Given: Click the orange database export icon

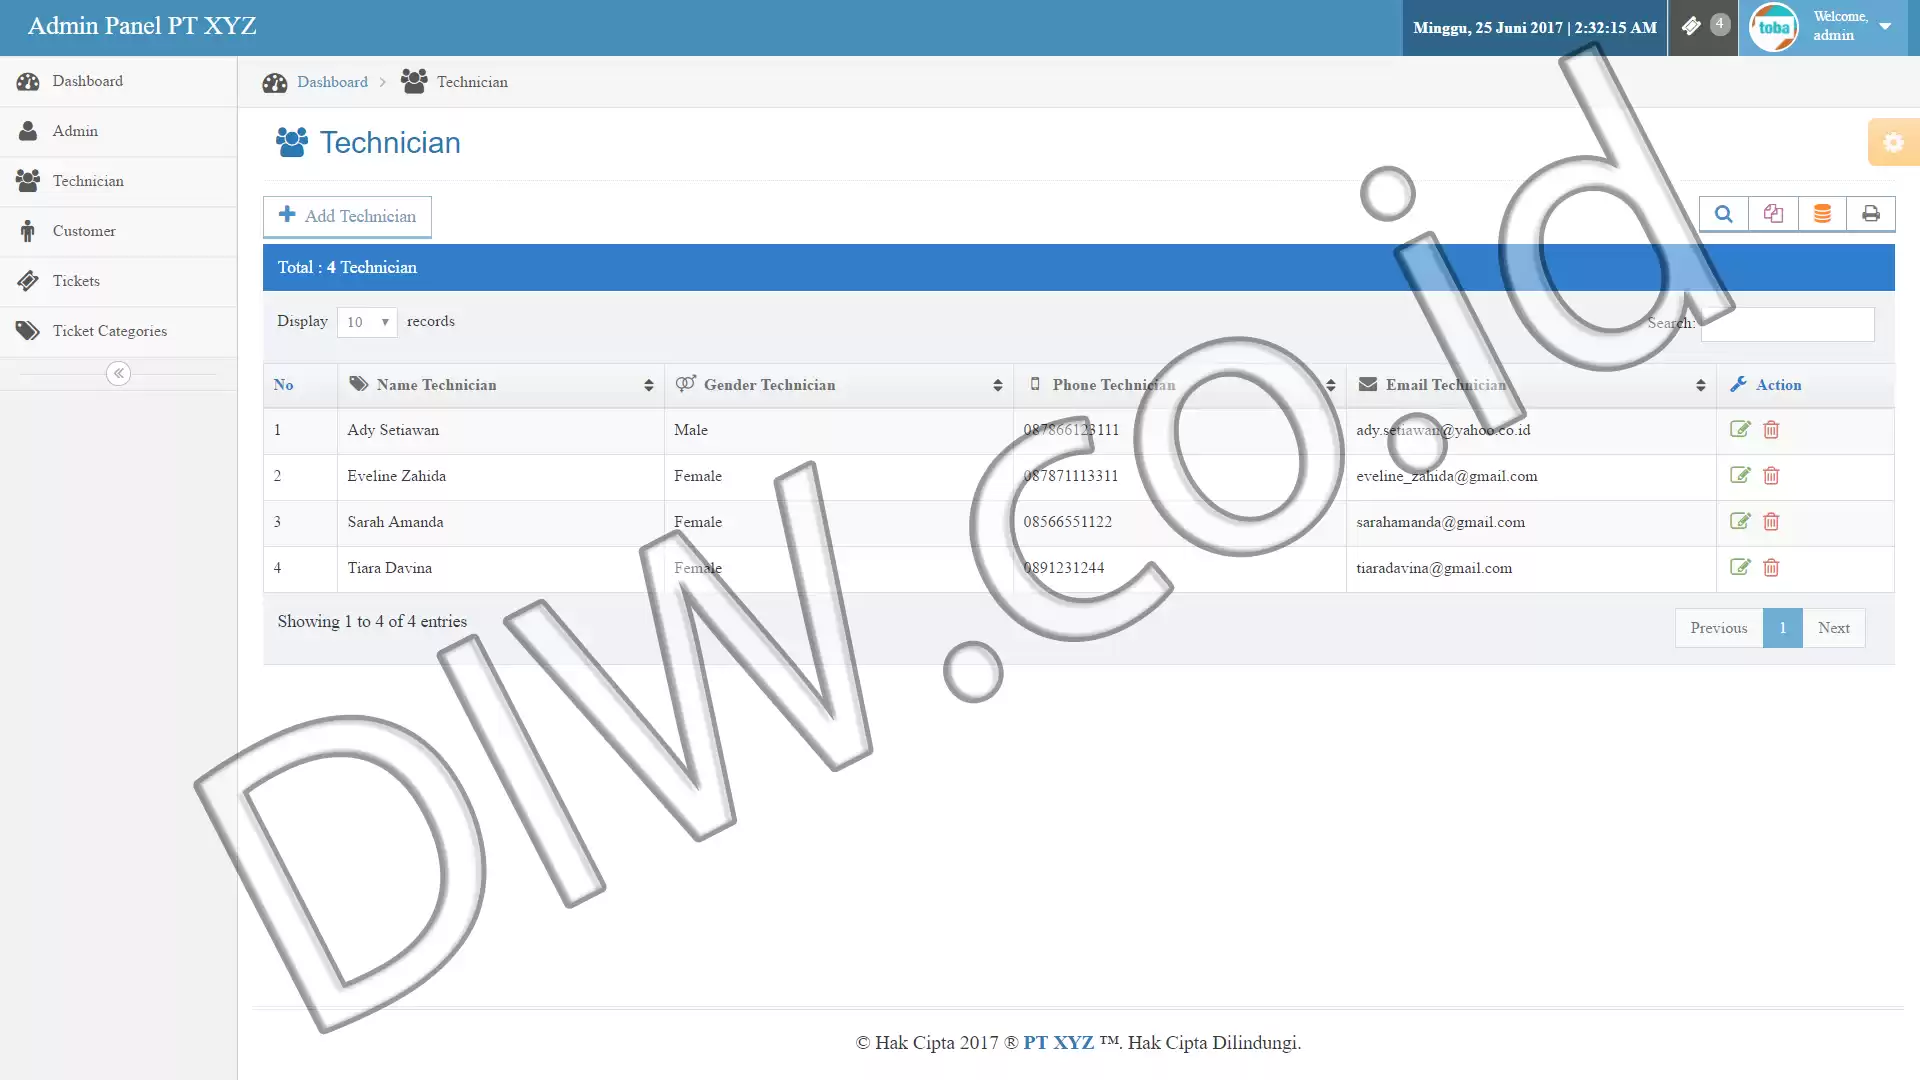Looking at the screenshot, I should (1822, 214).
